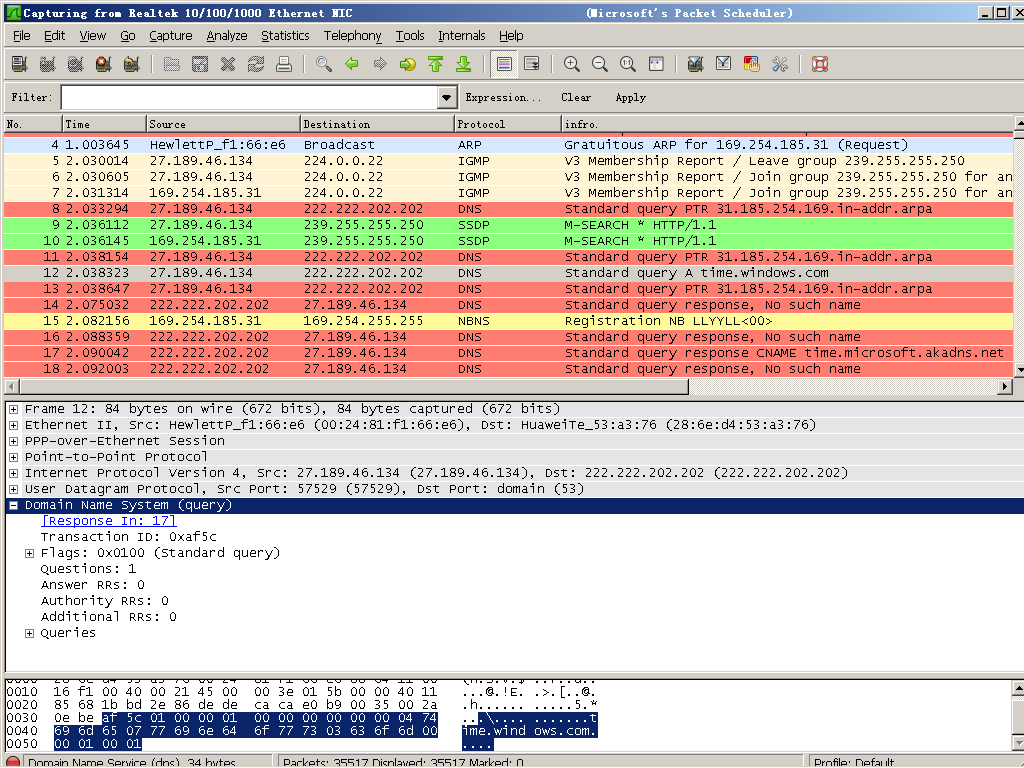Open the Capture menu
Viewport: 1024px width, 768px height.
(170, 36)
